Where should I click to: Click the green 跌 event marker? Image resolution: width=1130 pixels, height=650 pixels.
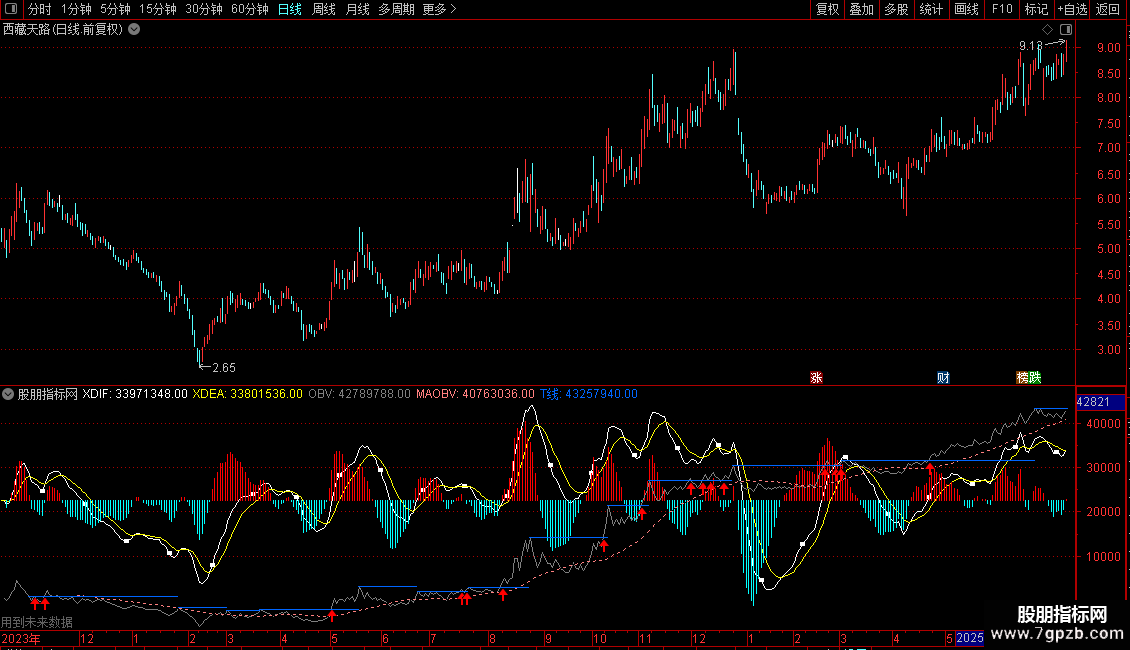pos(1035,378)
